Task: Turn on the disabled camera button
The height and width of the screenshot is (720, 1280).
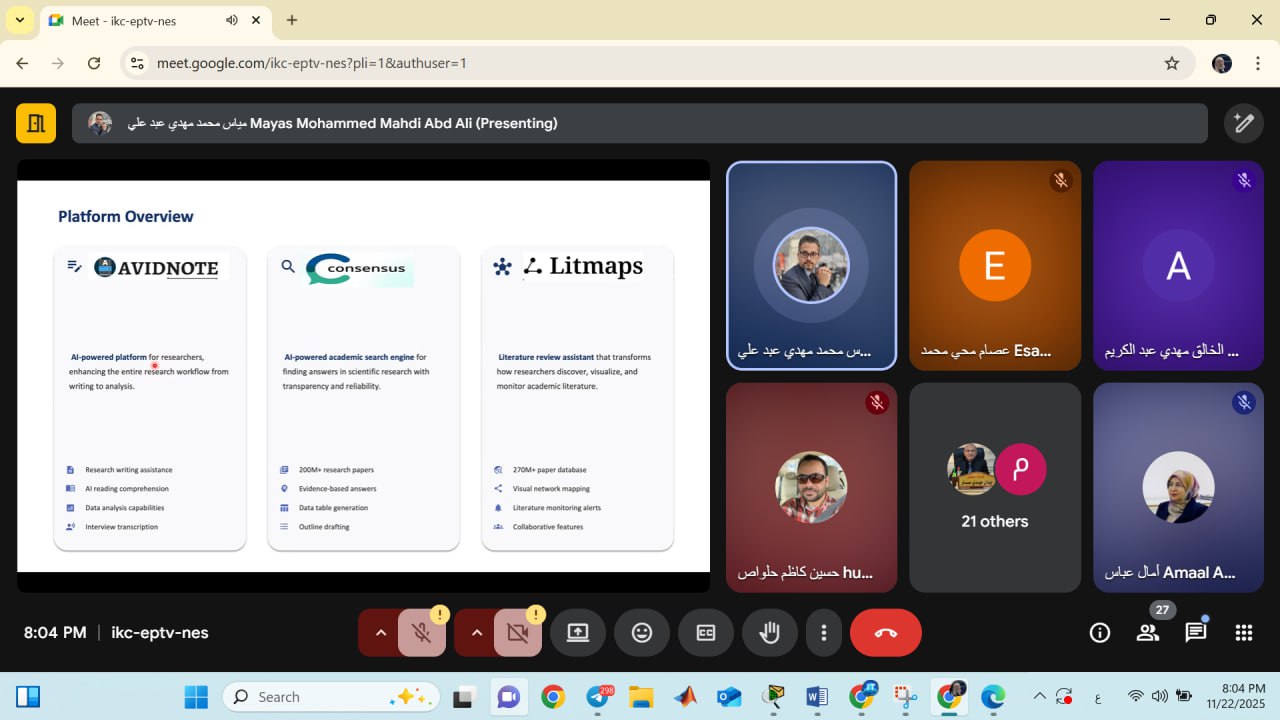Action: (x=517, y=632)
